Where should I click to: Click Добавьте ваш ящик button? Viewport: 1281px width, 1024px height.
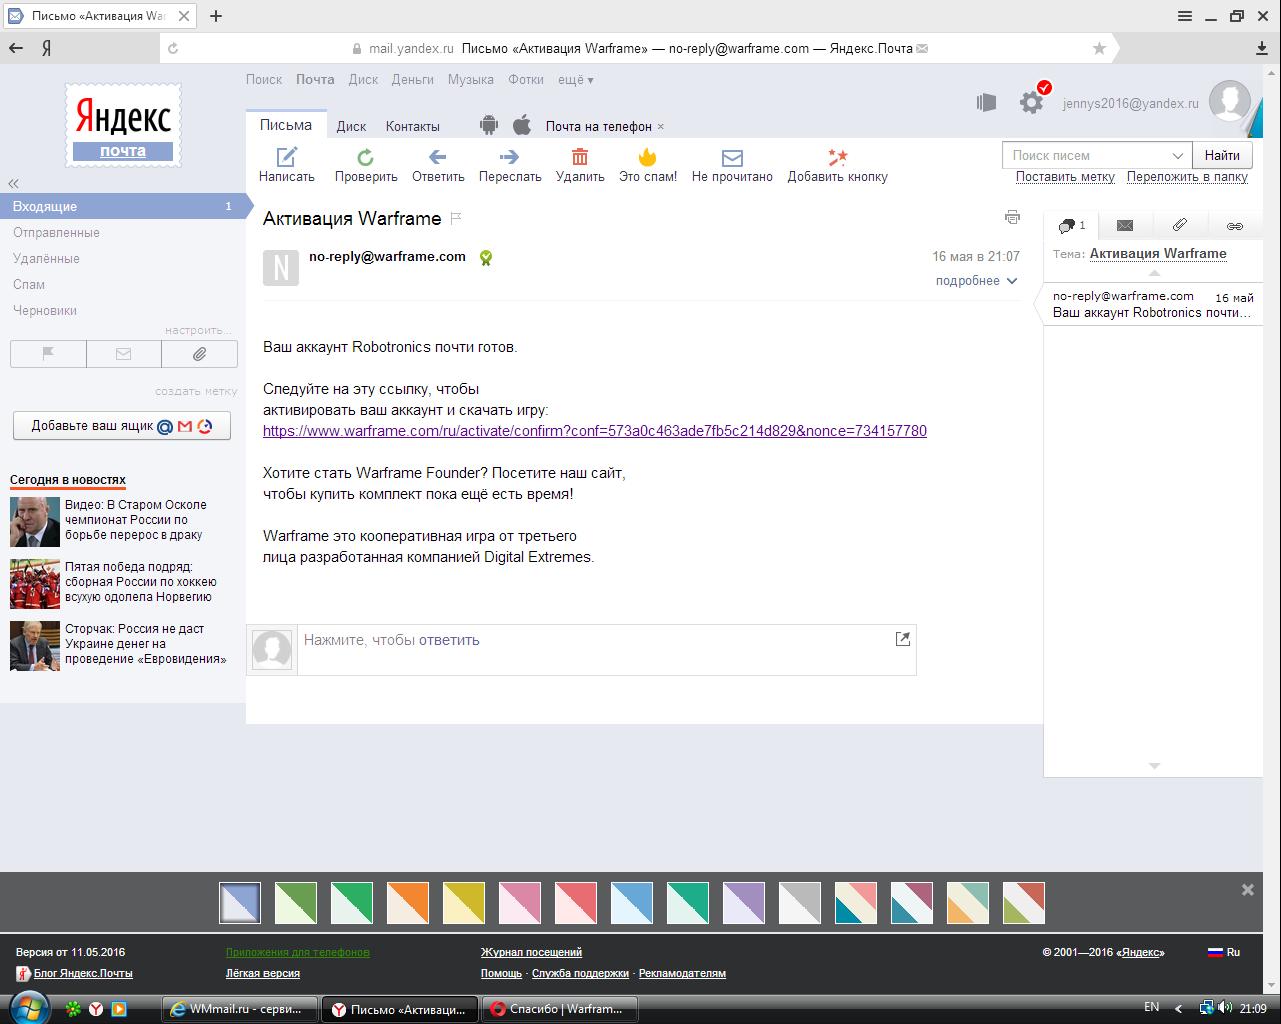pos(122,425)
